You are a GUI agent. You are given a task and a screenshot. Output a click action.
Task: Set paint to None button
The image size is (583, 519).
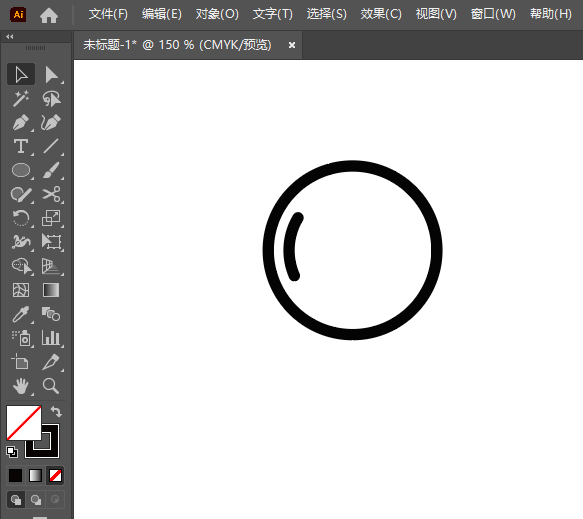(x=55, y=476)
